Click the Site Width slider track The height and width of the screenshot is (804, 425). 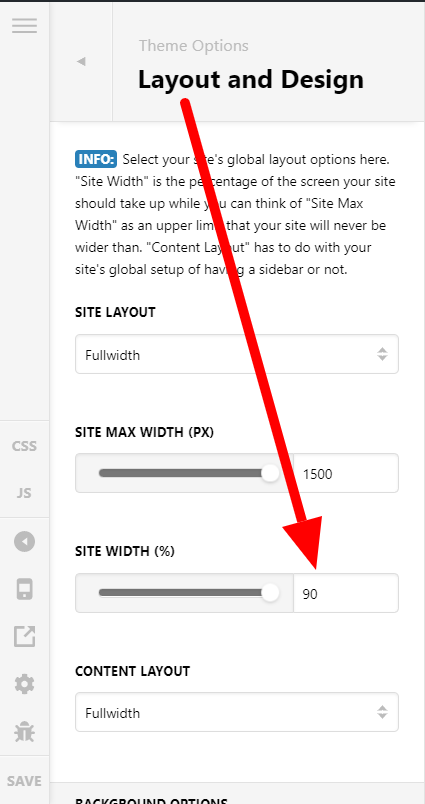click(185, 593)
